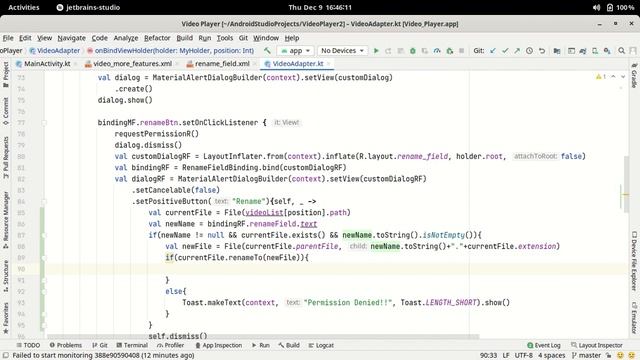Click VideoAdapter breadcrumb in navigation bar
This screenshot has height=360, width=640.
click(55, 51)
